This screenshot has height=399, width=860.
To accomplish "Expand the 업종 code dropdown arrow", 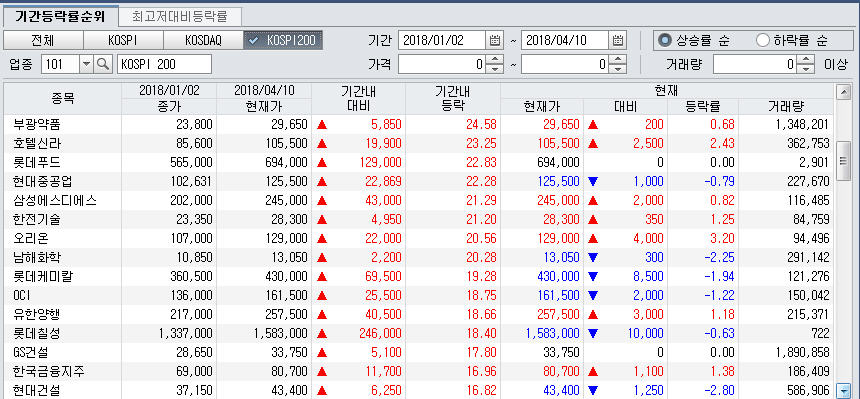I will (x=87, y=64).
